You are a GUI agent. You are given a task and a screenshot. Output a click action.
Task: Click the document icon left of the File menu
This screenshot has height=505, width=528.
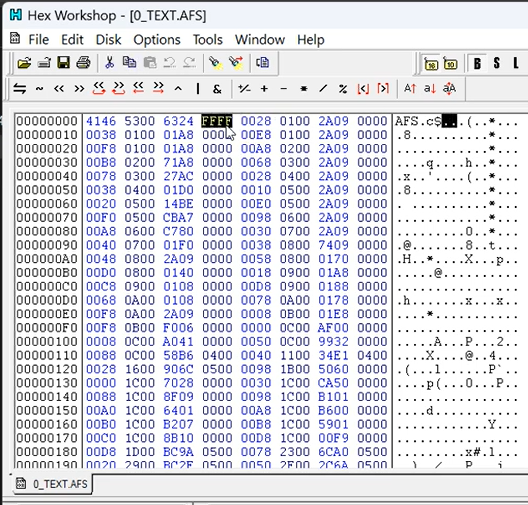pos(15,39)
